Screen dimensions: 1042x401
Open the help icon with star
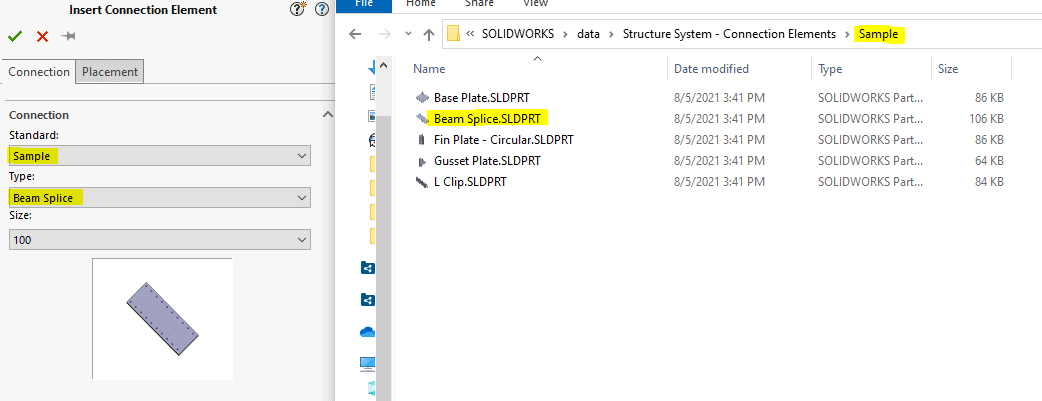(298, 9)
